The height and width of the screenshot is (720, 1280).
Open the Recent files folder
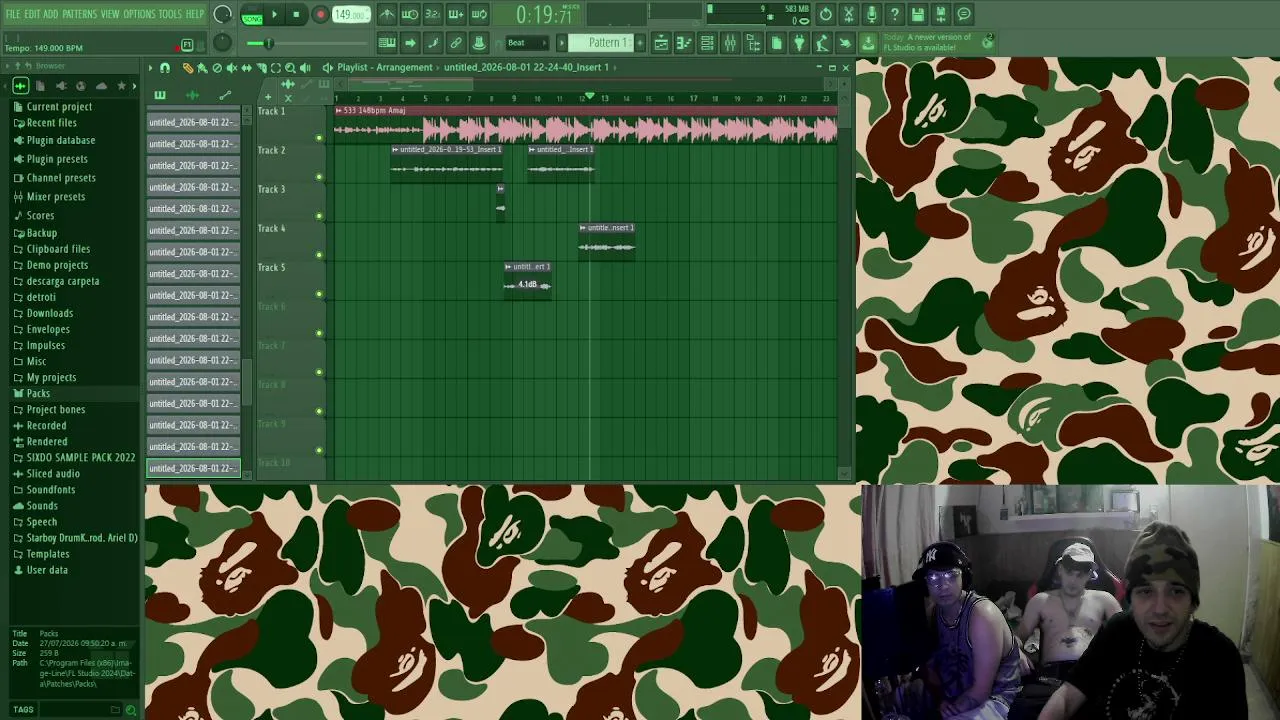(x=51, y=123)
